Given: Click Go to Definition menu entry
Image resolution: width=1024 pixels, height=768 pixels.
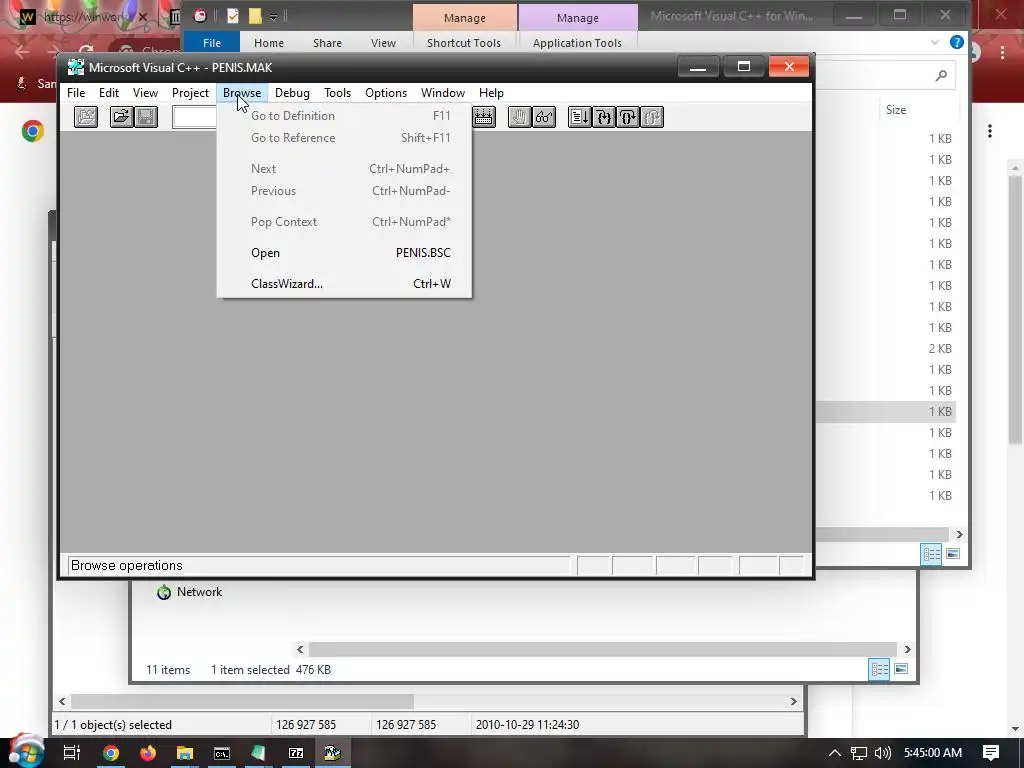Looking at the screenshot, I should [344, 116].
